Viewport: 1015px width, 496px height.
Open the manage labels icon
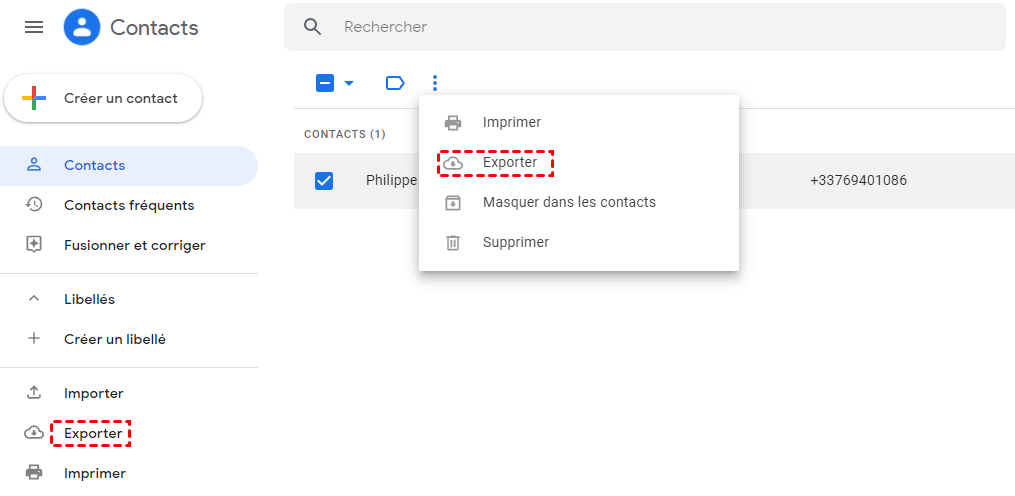395,83
